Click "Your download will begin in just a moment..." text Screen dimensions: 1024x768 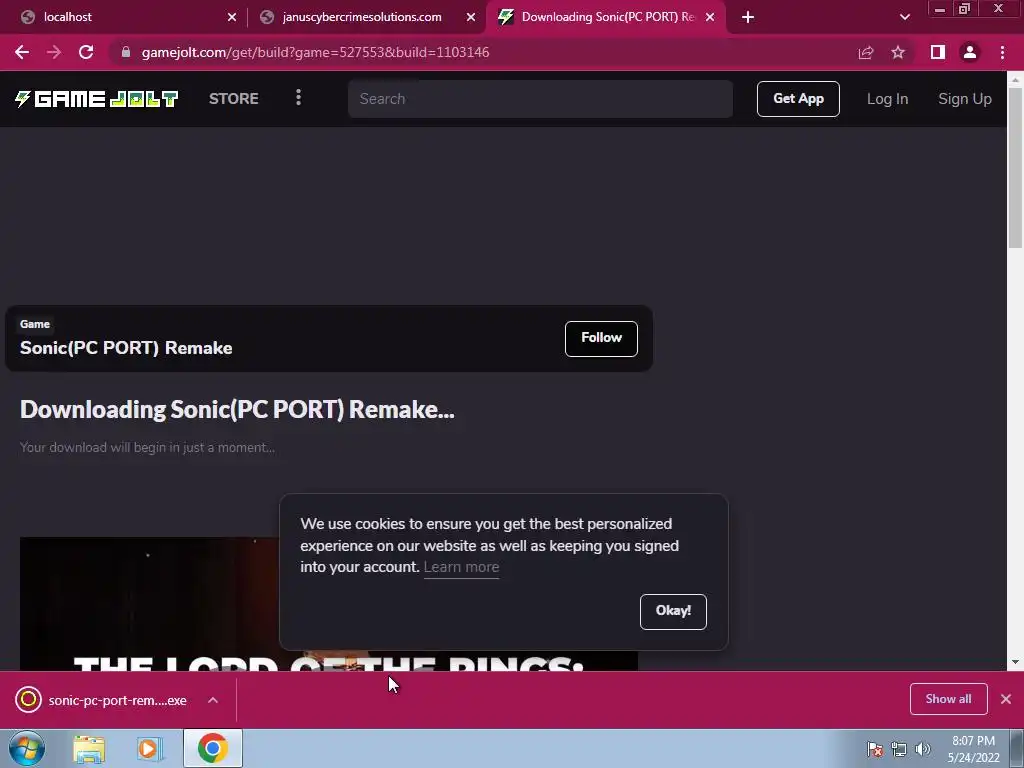[x=147, y=447]
